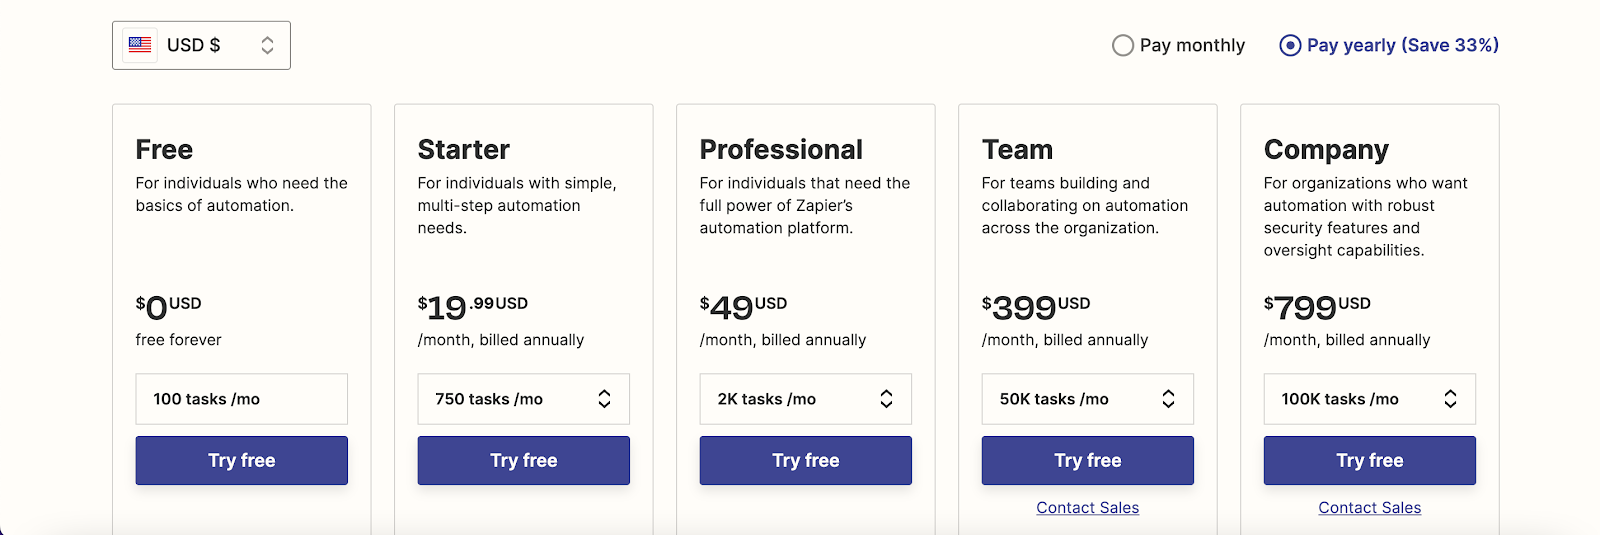
Task: Open the USD currency selector
Action: tap(201, 45)
